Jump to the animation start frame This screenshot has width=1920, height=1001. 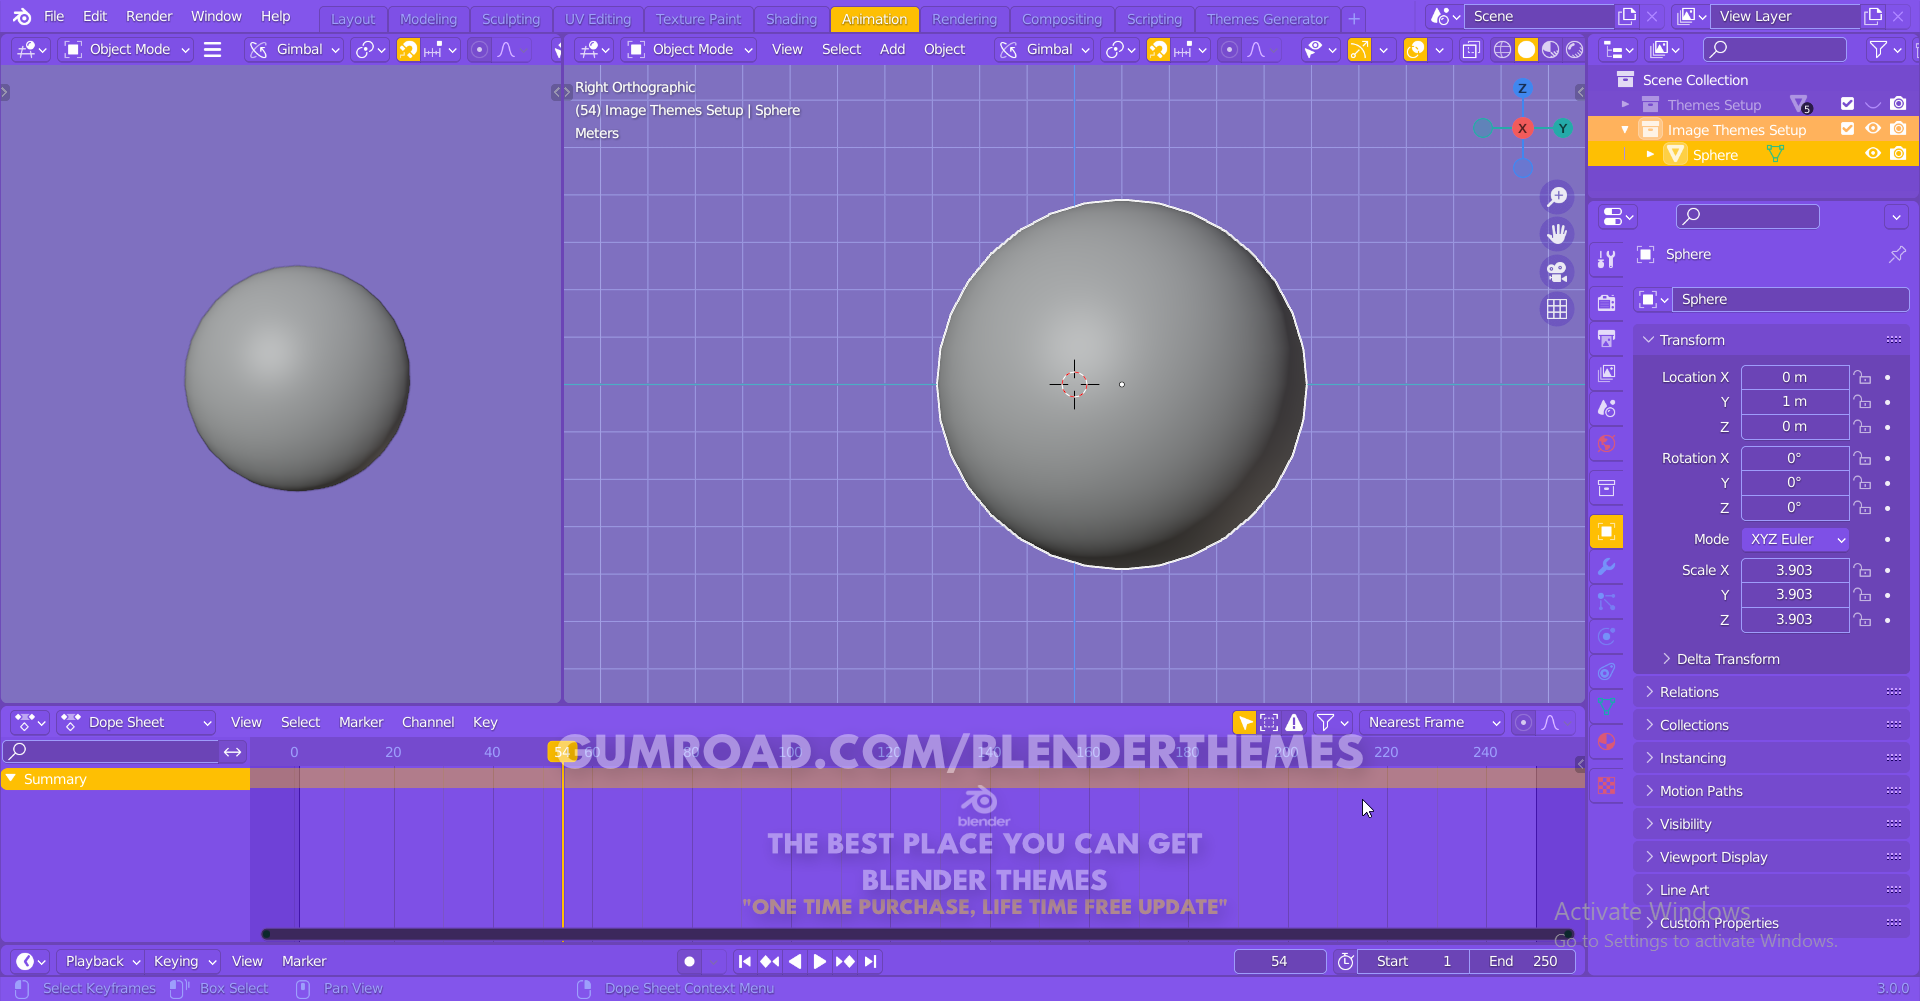(x=744, y=961)
